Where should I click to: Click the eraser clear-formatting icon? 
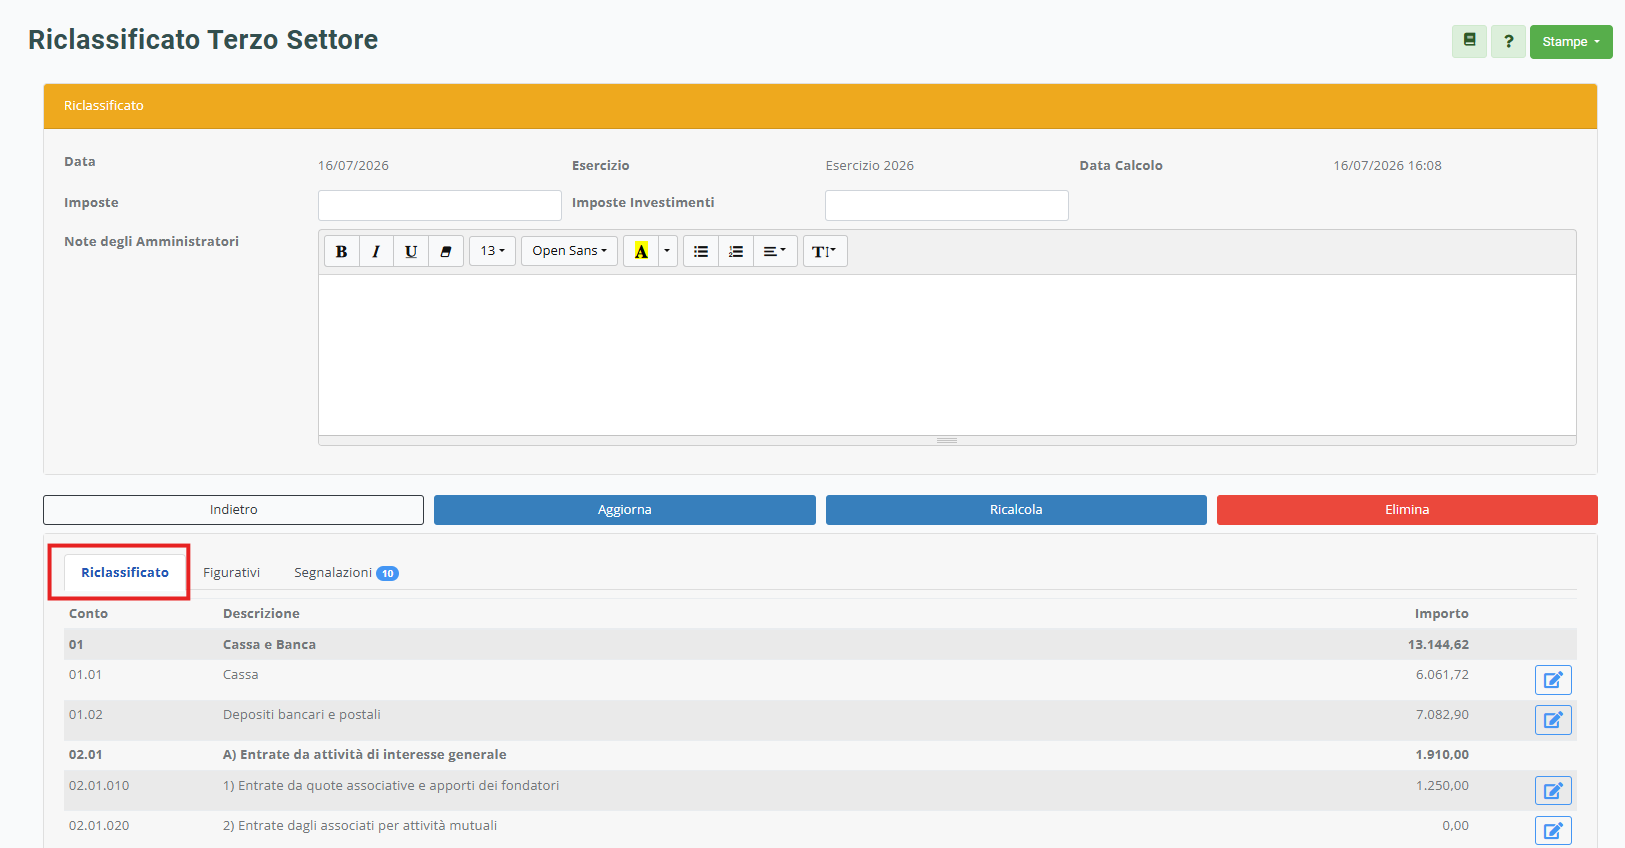click(x=446, y=251)
